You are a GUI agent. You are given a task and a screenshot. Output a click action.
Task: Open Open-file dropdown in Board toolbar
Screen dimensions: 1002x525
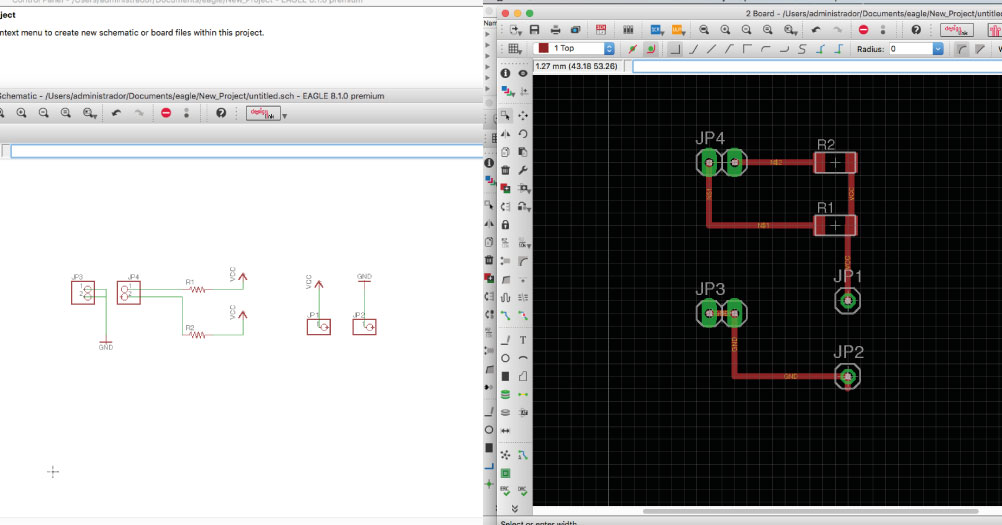click(515, 30)
